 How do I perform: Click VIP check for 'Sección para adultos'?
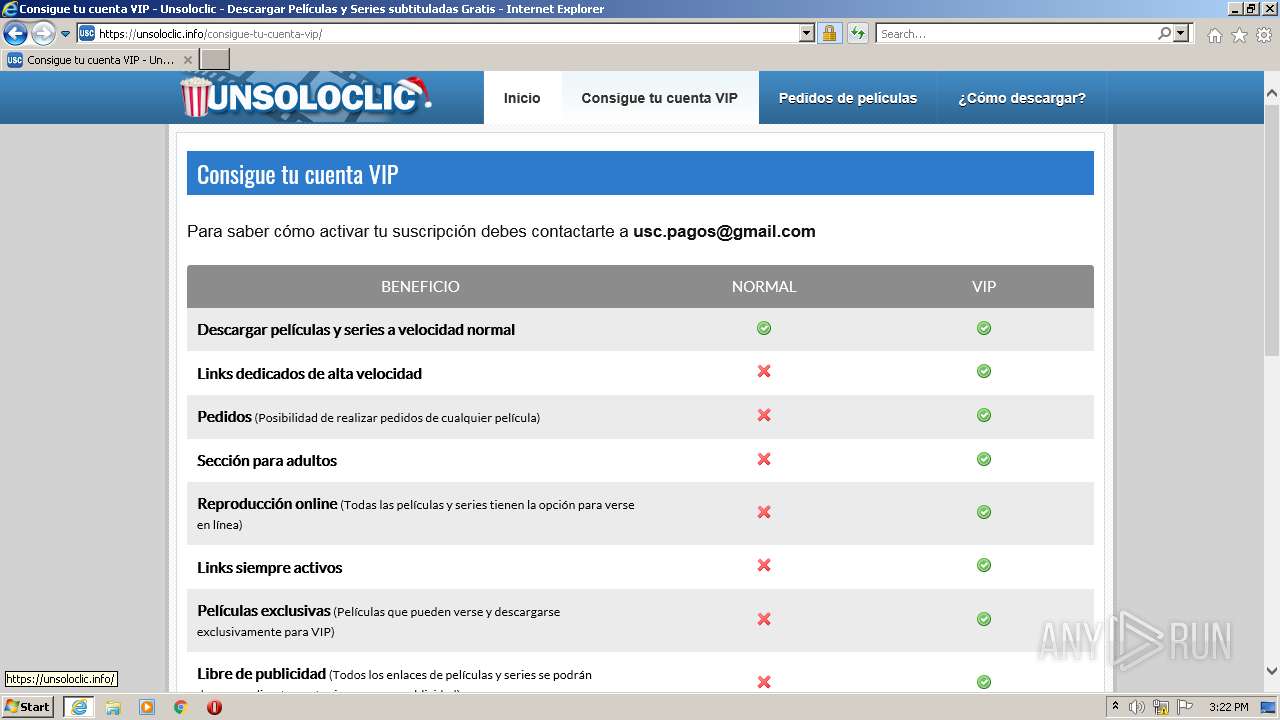coord(984,459)
